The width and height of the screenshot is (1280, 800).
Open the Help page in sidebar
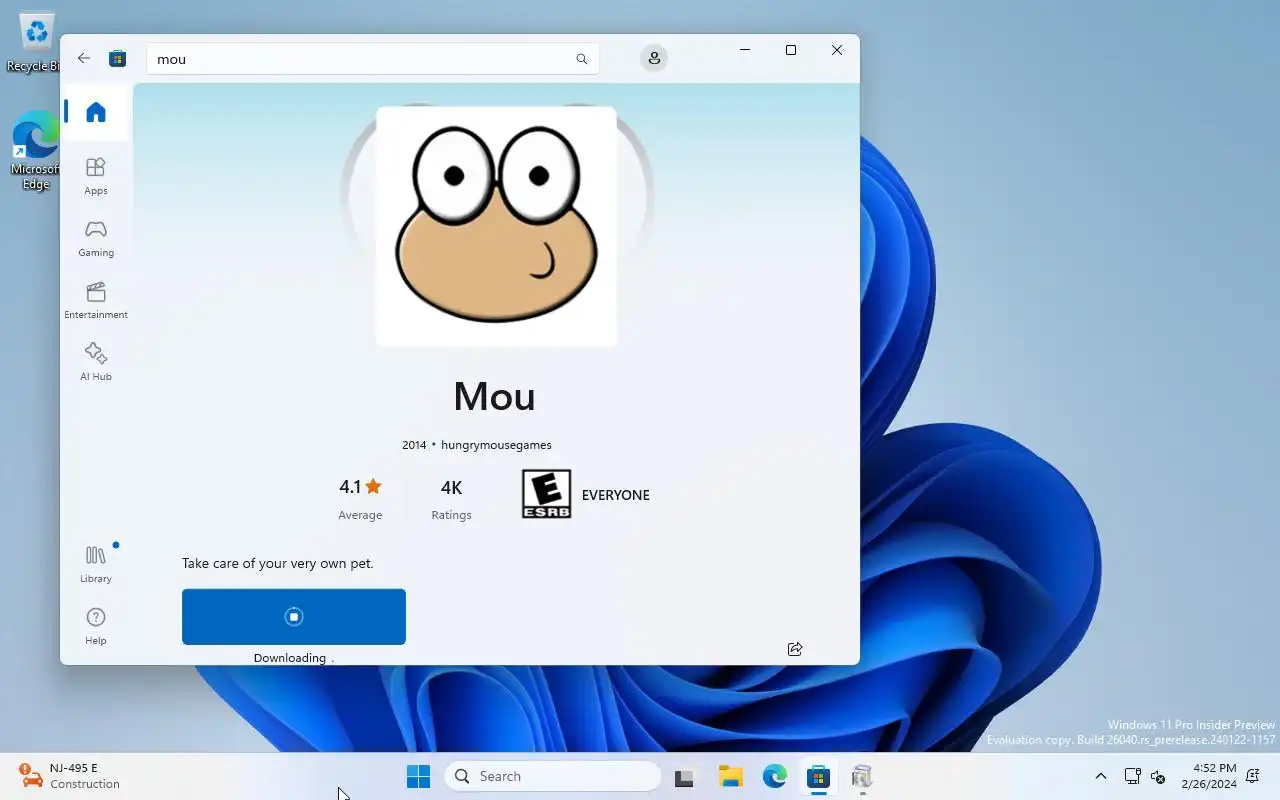[96, 626]
